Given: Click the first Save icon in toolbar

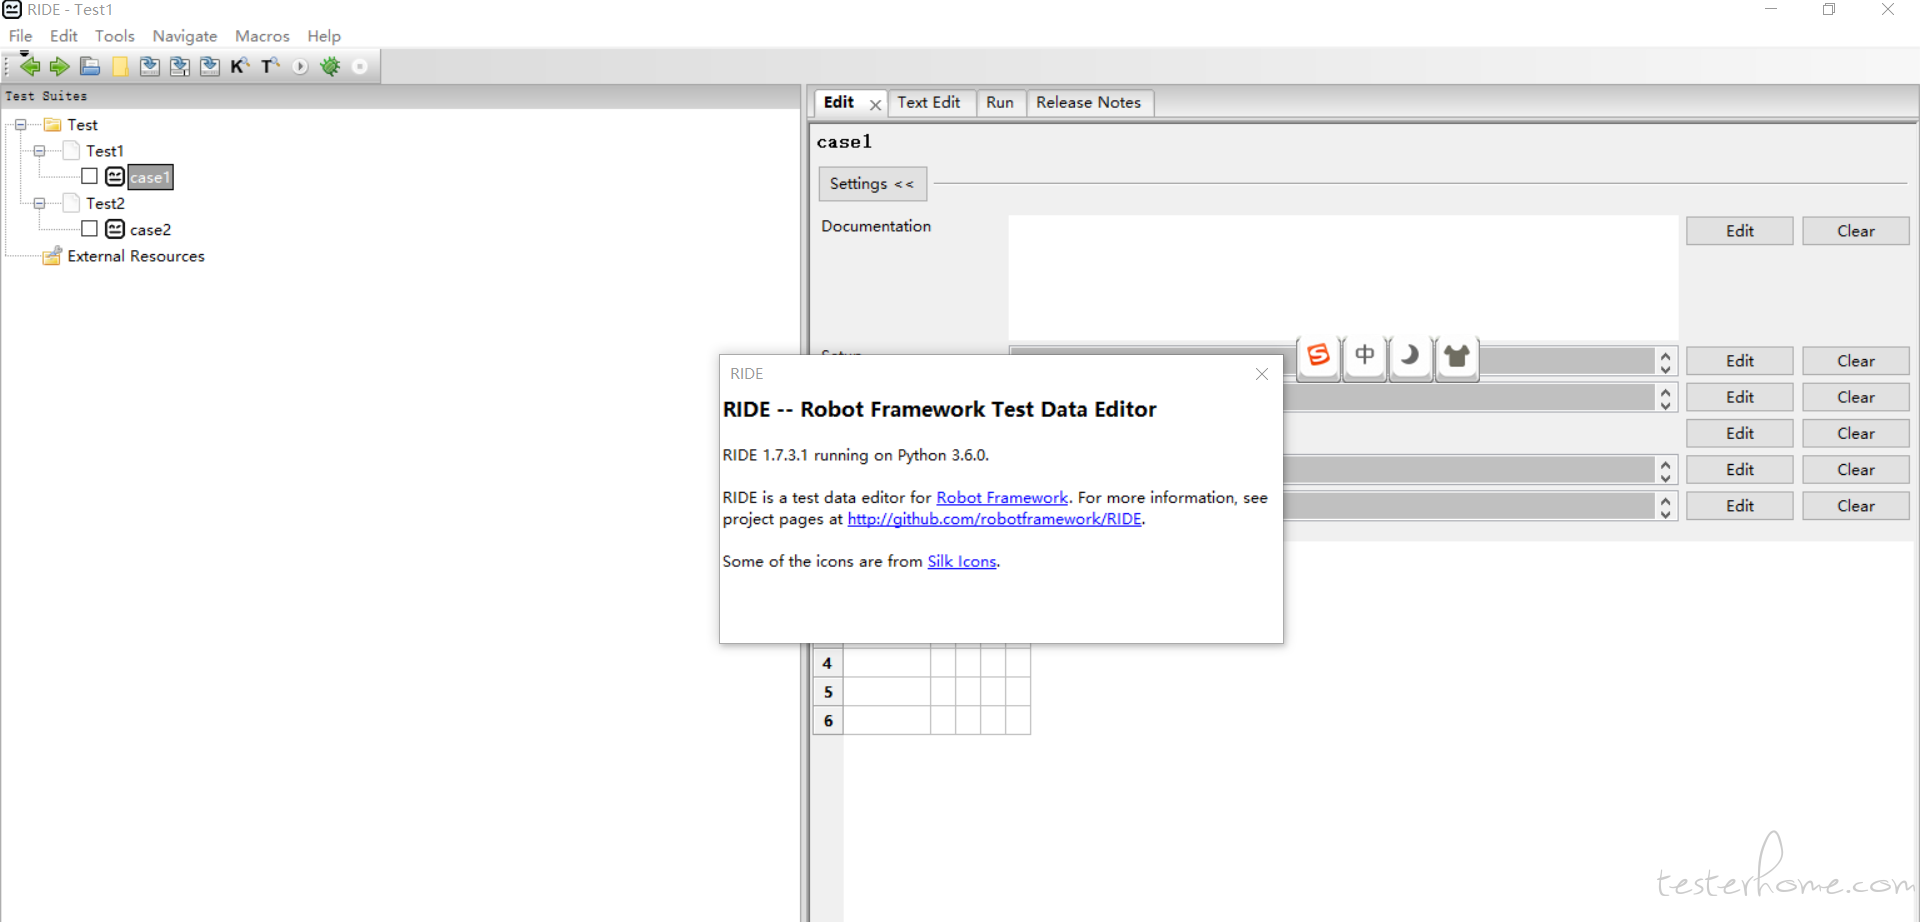Looking at the screenshot, I should coord(150,66).
